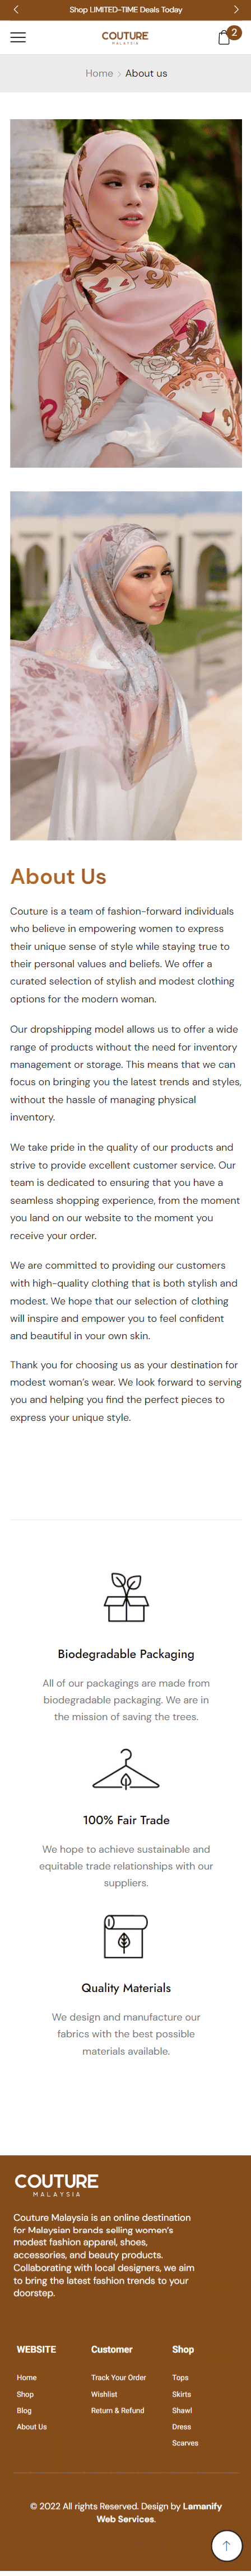Open the hamburger navigation menu
Screen dimensions: 251x2576
[x=18, y=37]
